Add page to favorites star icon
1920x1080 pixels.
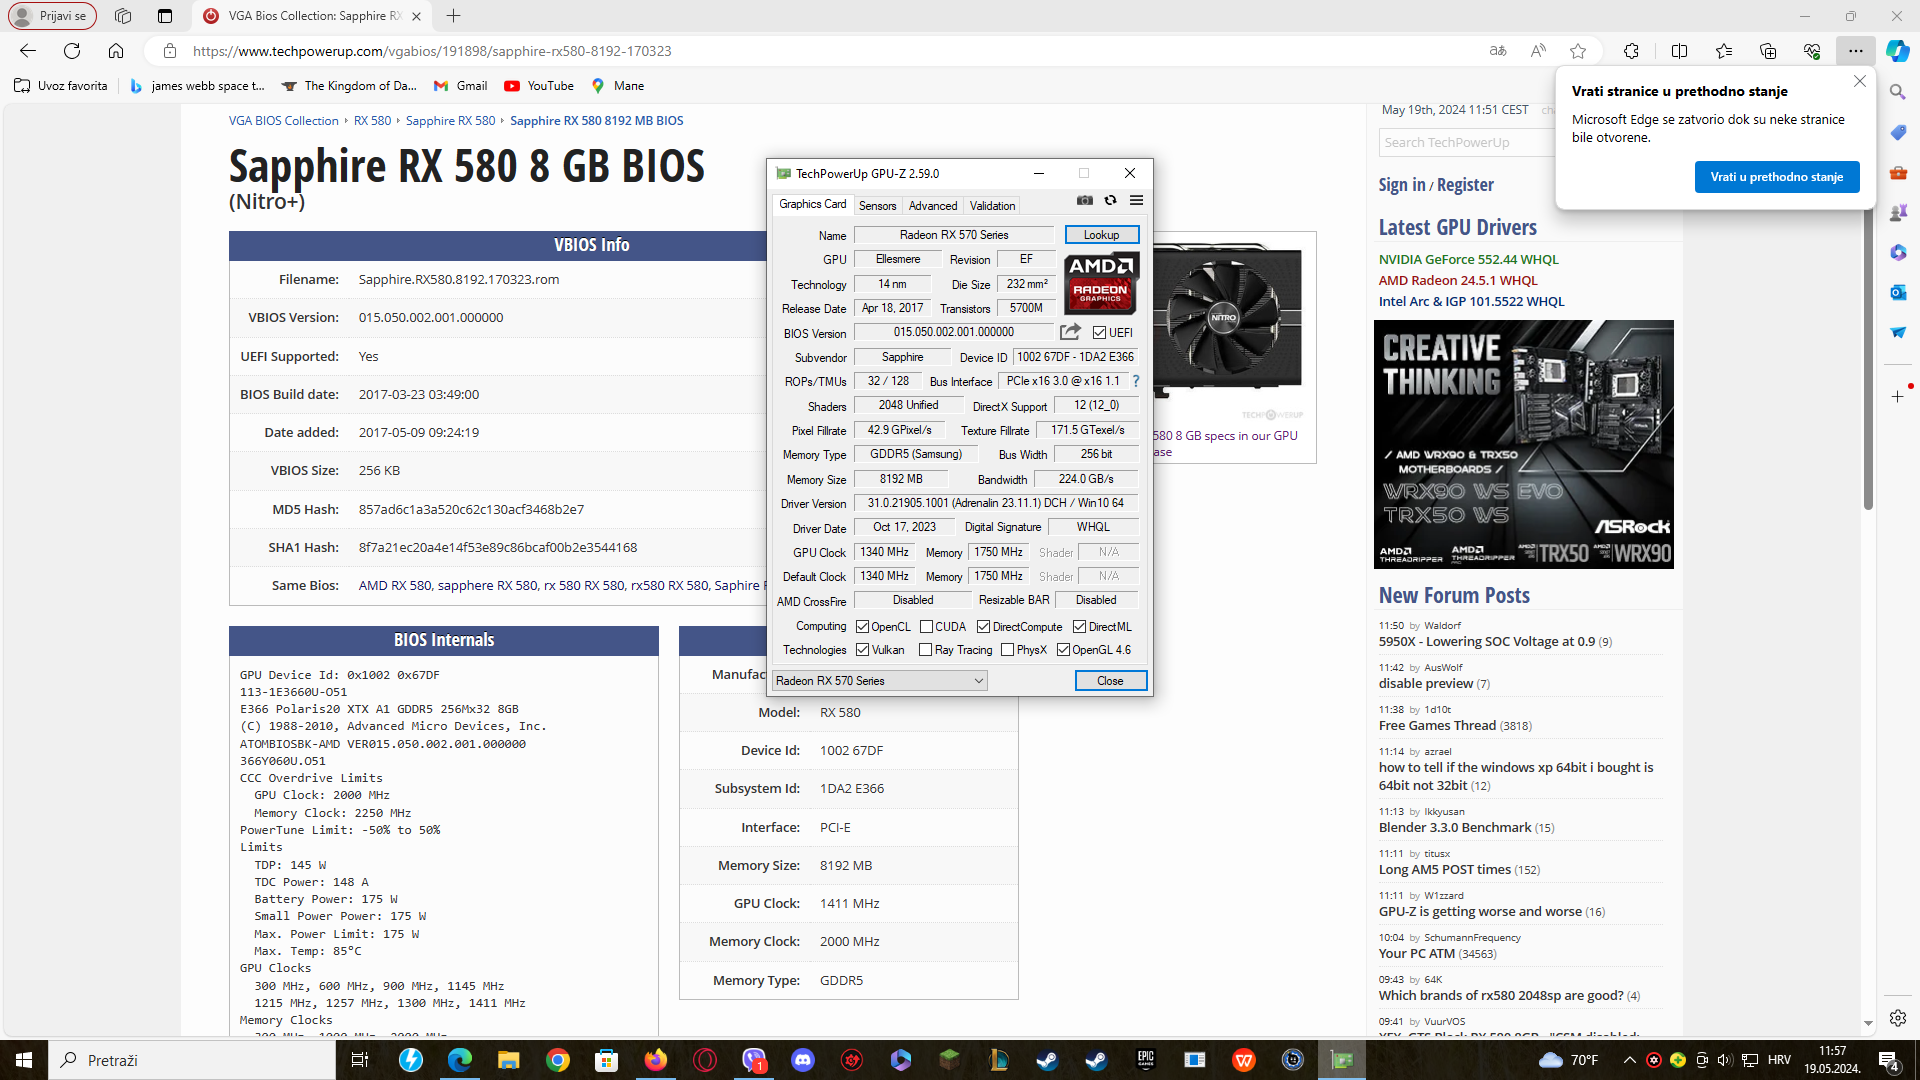point(1578,51)
